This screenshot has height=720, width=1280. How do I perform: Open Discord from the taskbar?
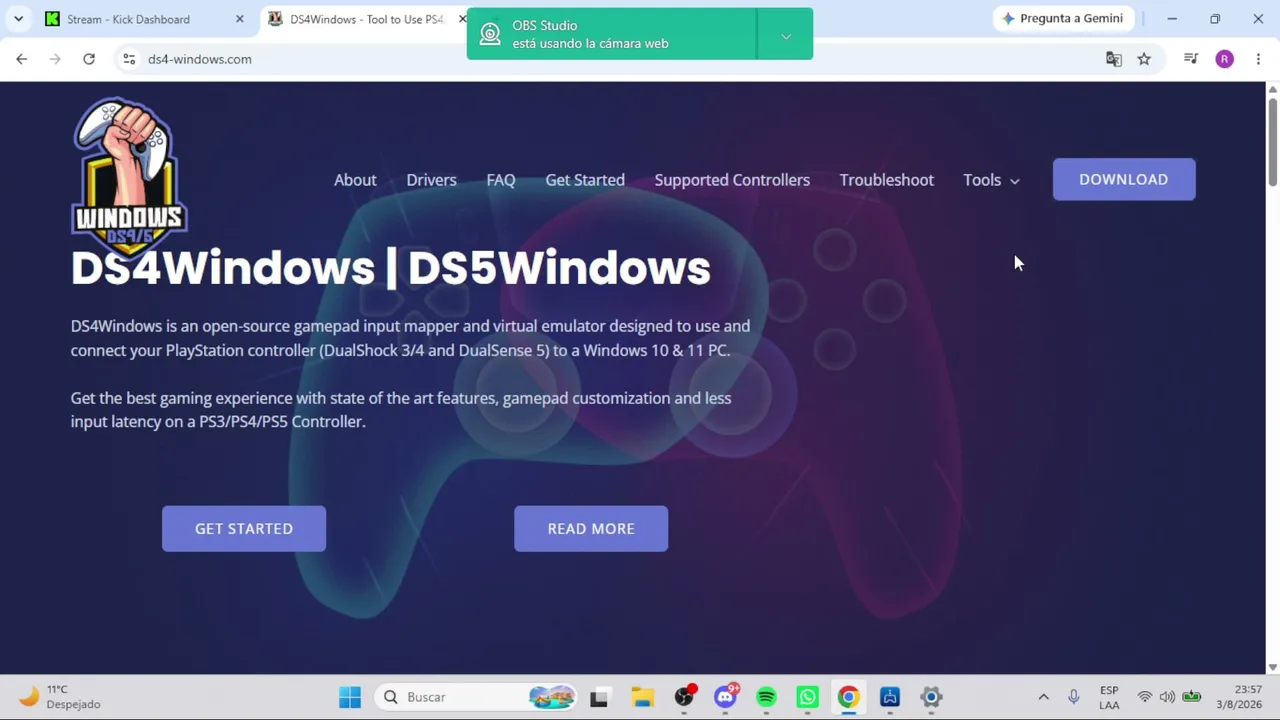coord(726,697)
